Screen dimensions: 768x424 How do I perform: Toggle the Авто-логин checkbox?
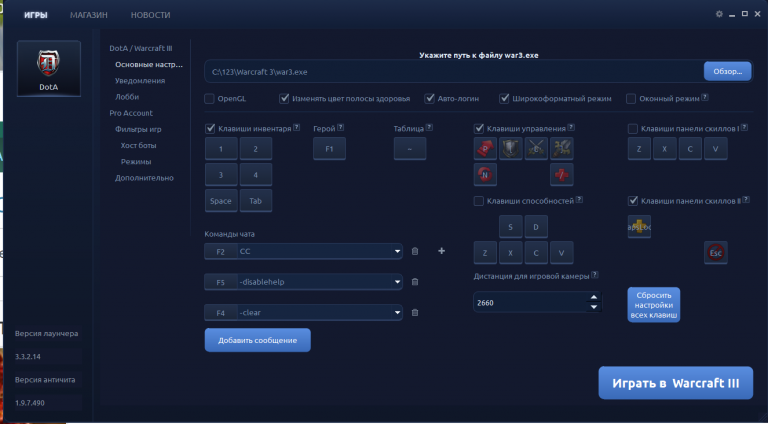click(430, 98)
